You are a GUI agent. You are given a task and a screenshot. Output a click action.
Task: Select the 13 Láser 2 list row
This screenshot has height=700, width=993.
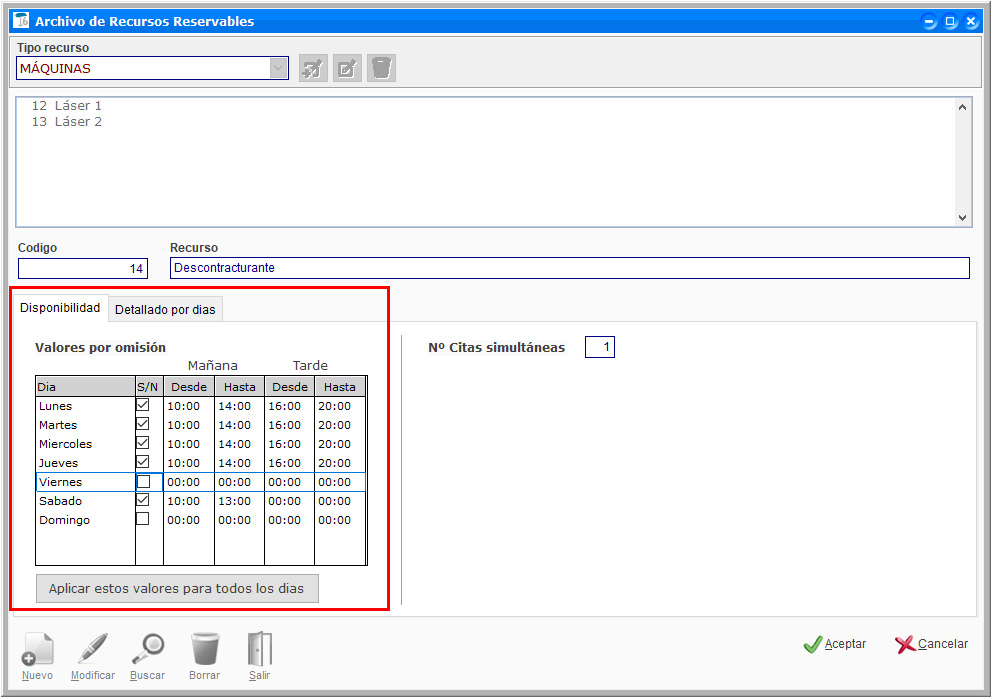click(66, 122)
